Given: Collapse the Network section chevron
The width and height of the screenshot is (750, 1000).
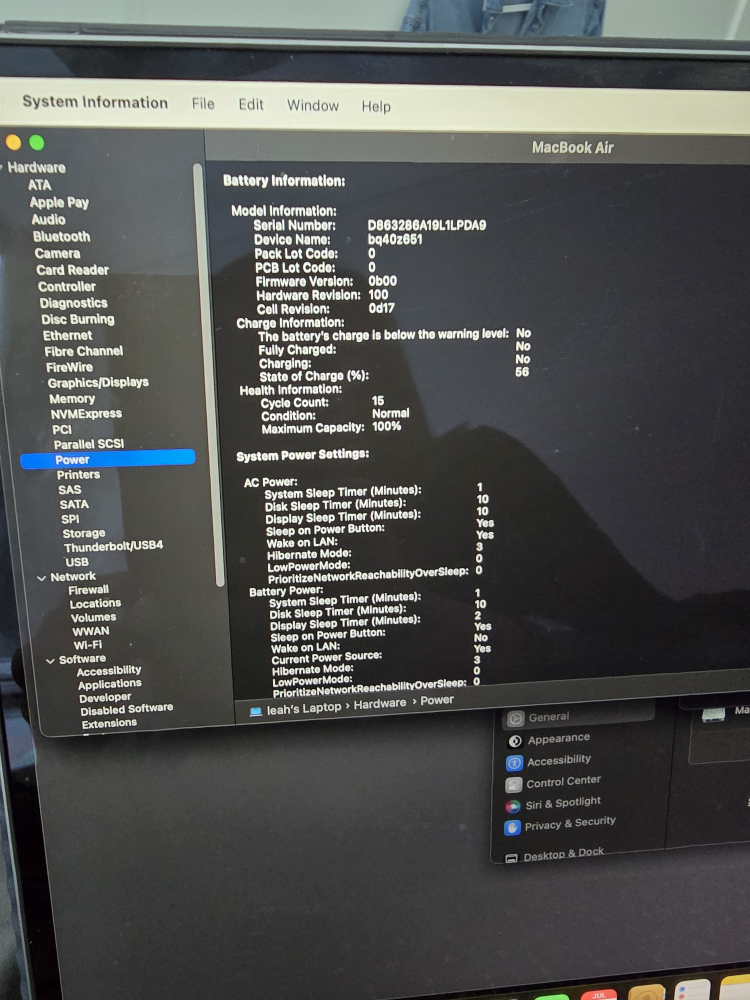Looking at the screenshot, I should [x=41, y=578].
